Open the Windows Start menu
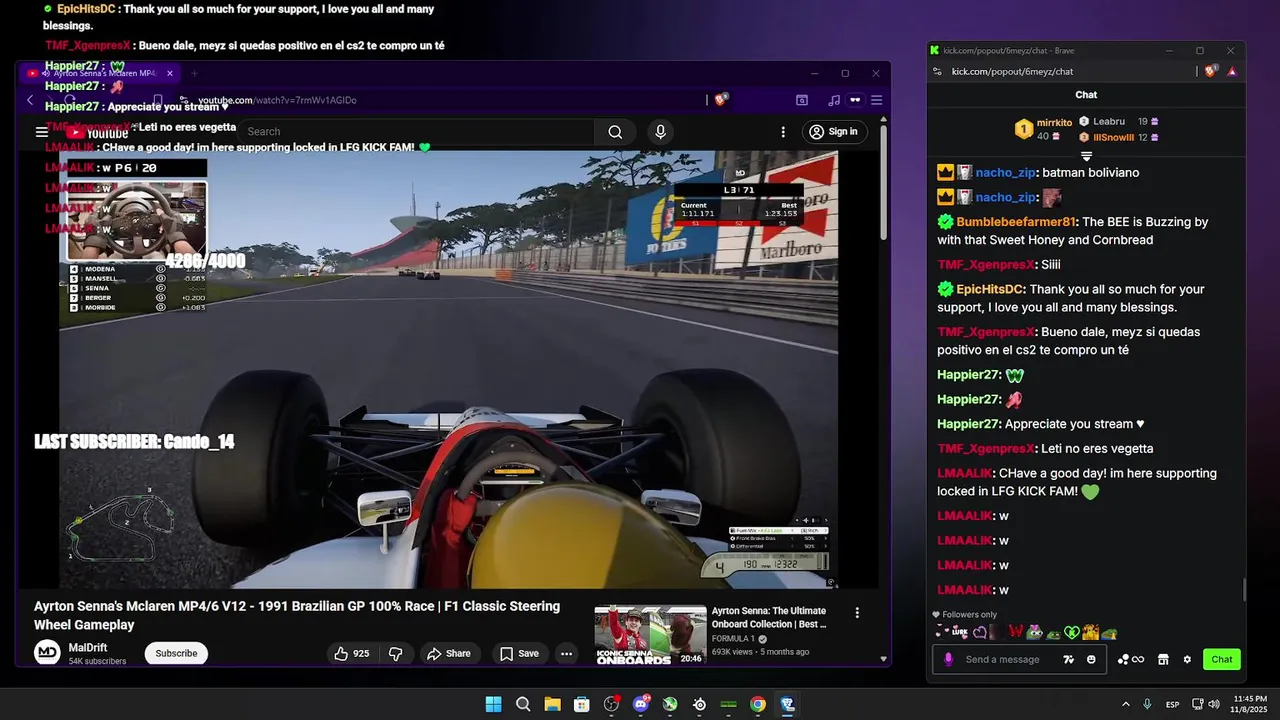 (493, 704)
